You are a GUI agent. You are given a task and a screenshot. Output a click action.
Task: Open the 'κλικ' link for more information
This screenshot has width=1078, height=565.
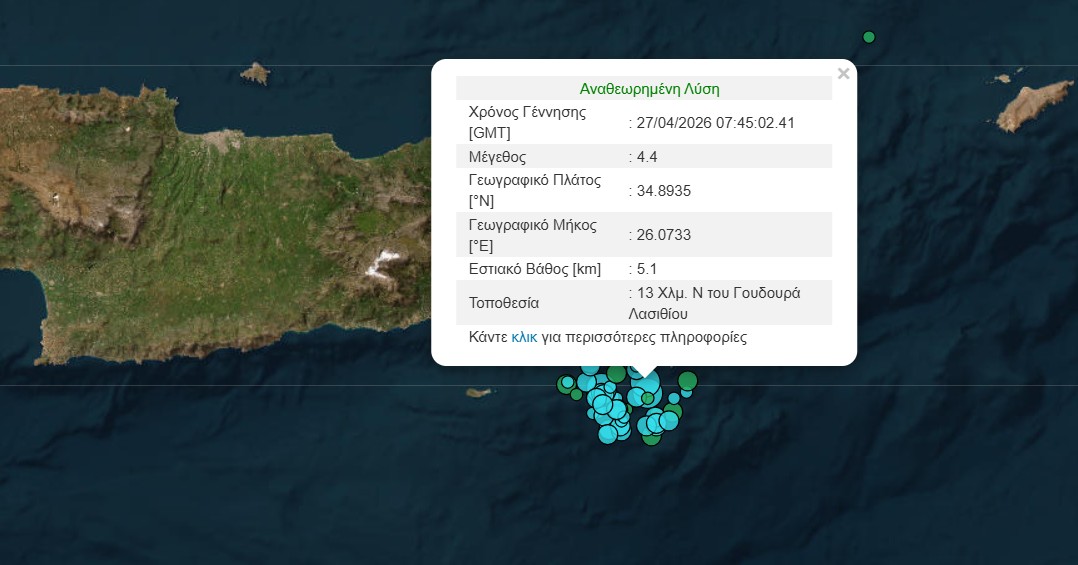click(x=524, y=338)
